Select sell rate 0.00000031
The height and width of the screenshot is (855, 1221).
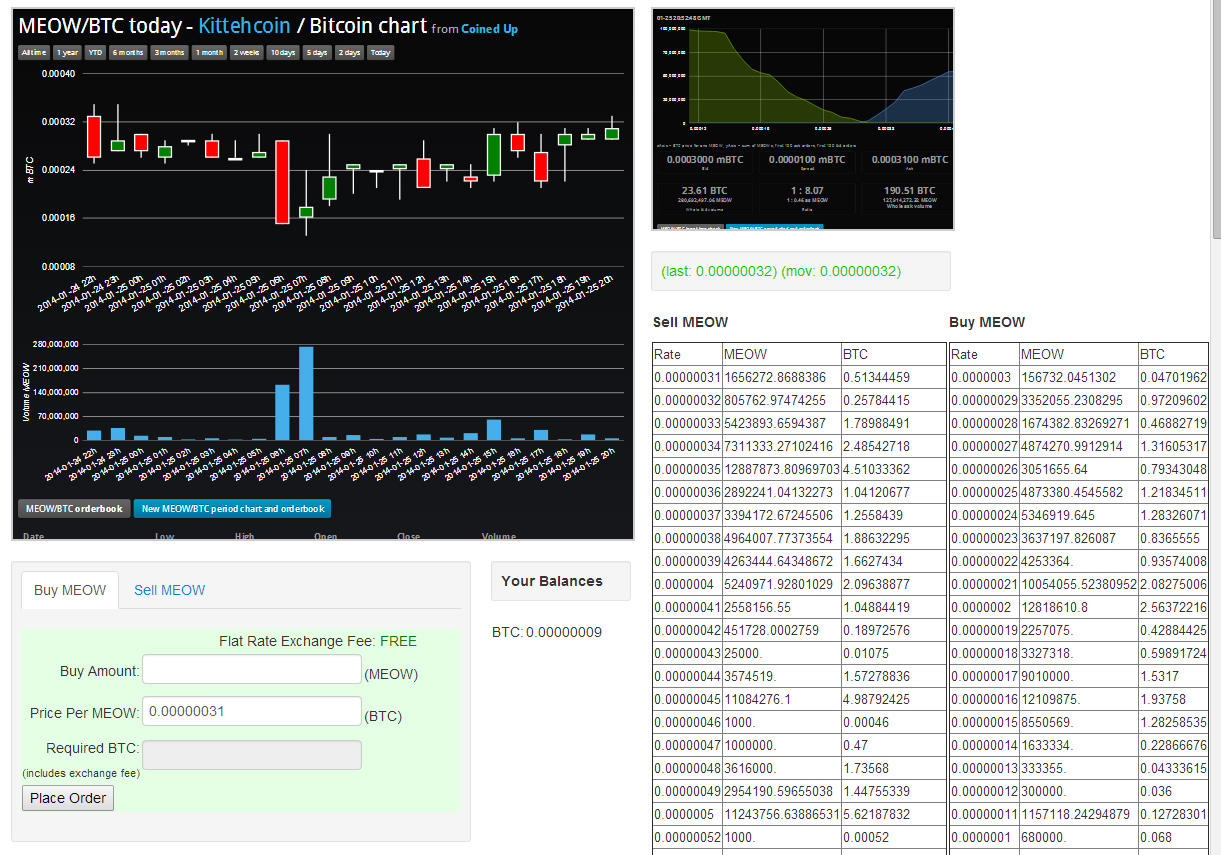click(x=687, y=377)
